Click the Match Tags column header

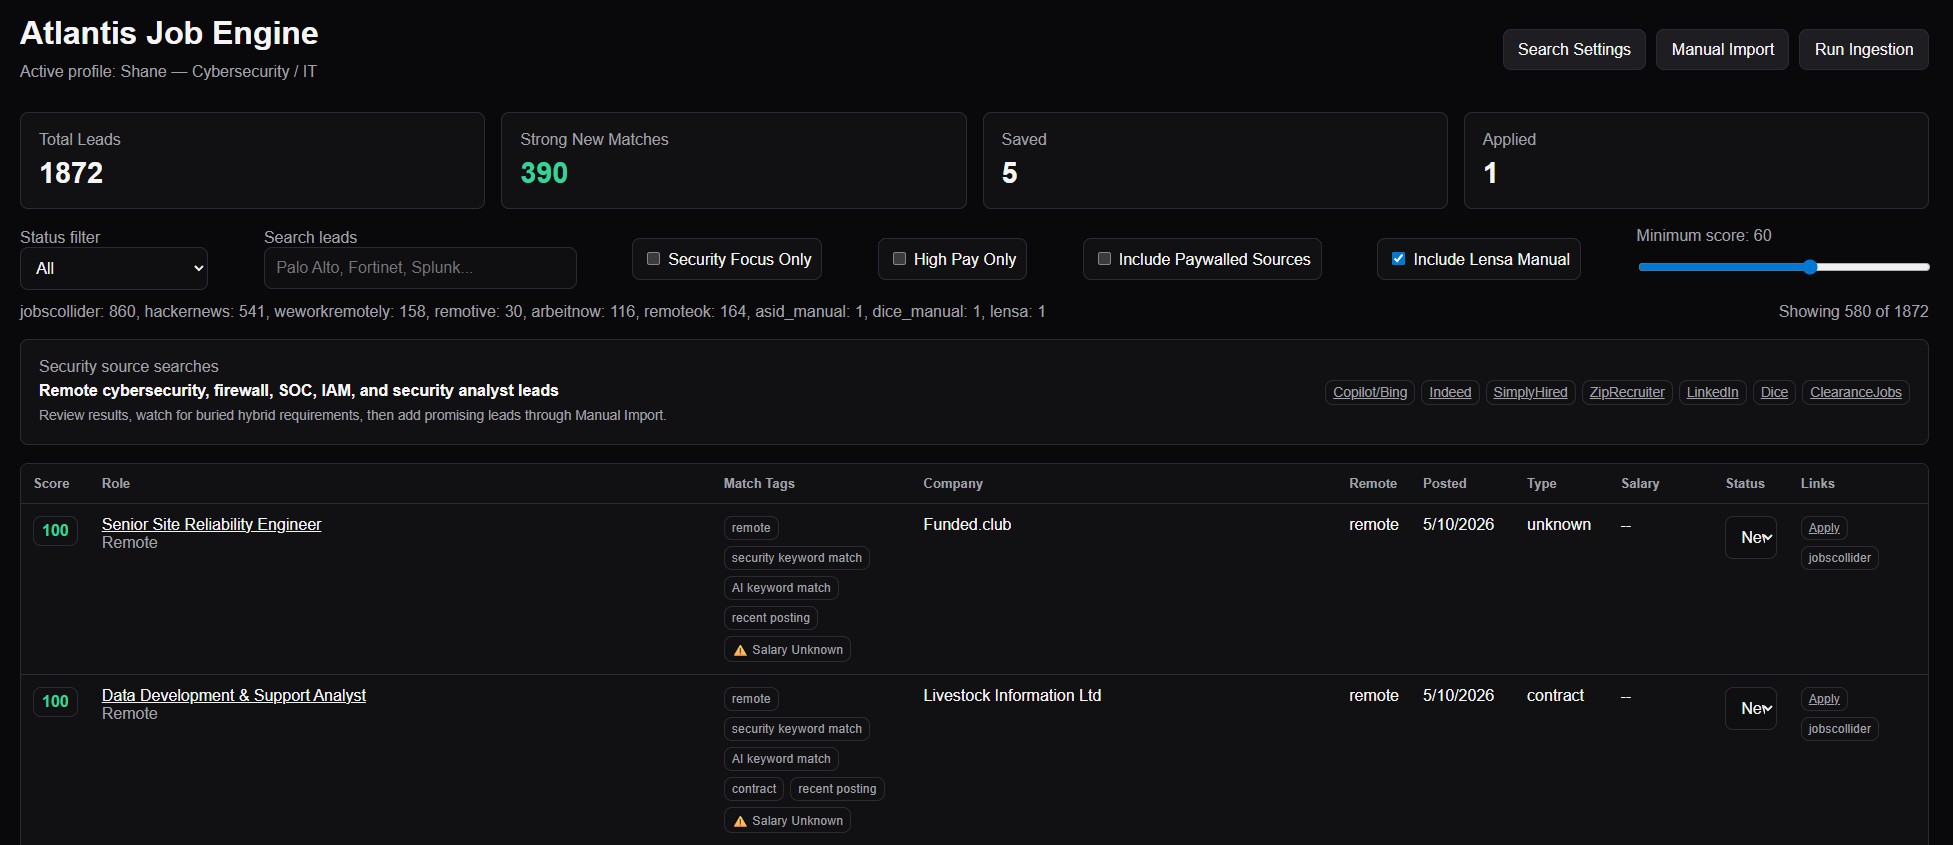pos(759,483)
